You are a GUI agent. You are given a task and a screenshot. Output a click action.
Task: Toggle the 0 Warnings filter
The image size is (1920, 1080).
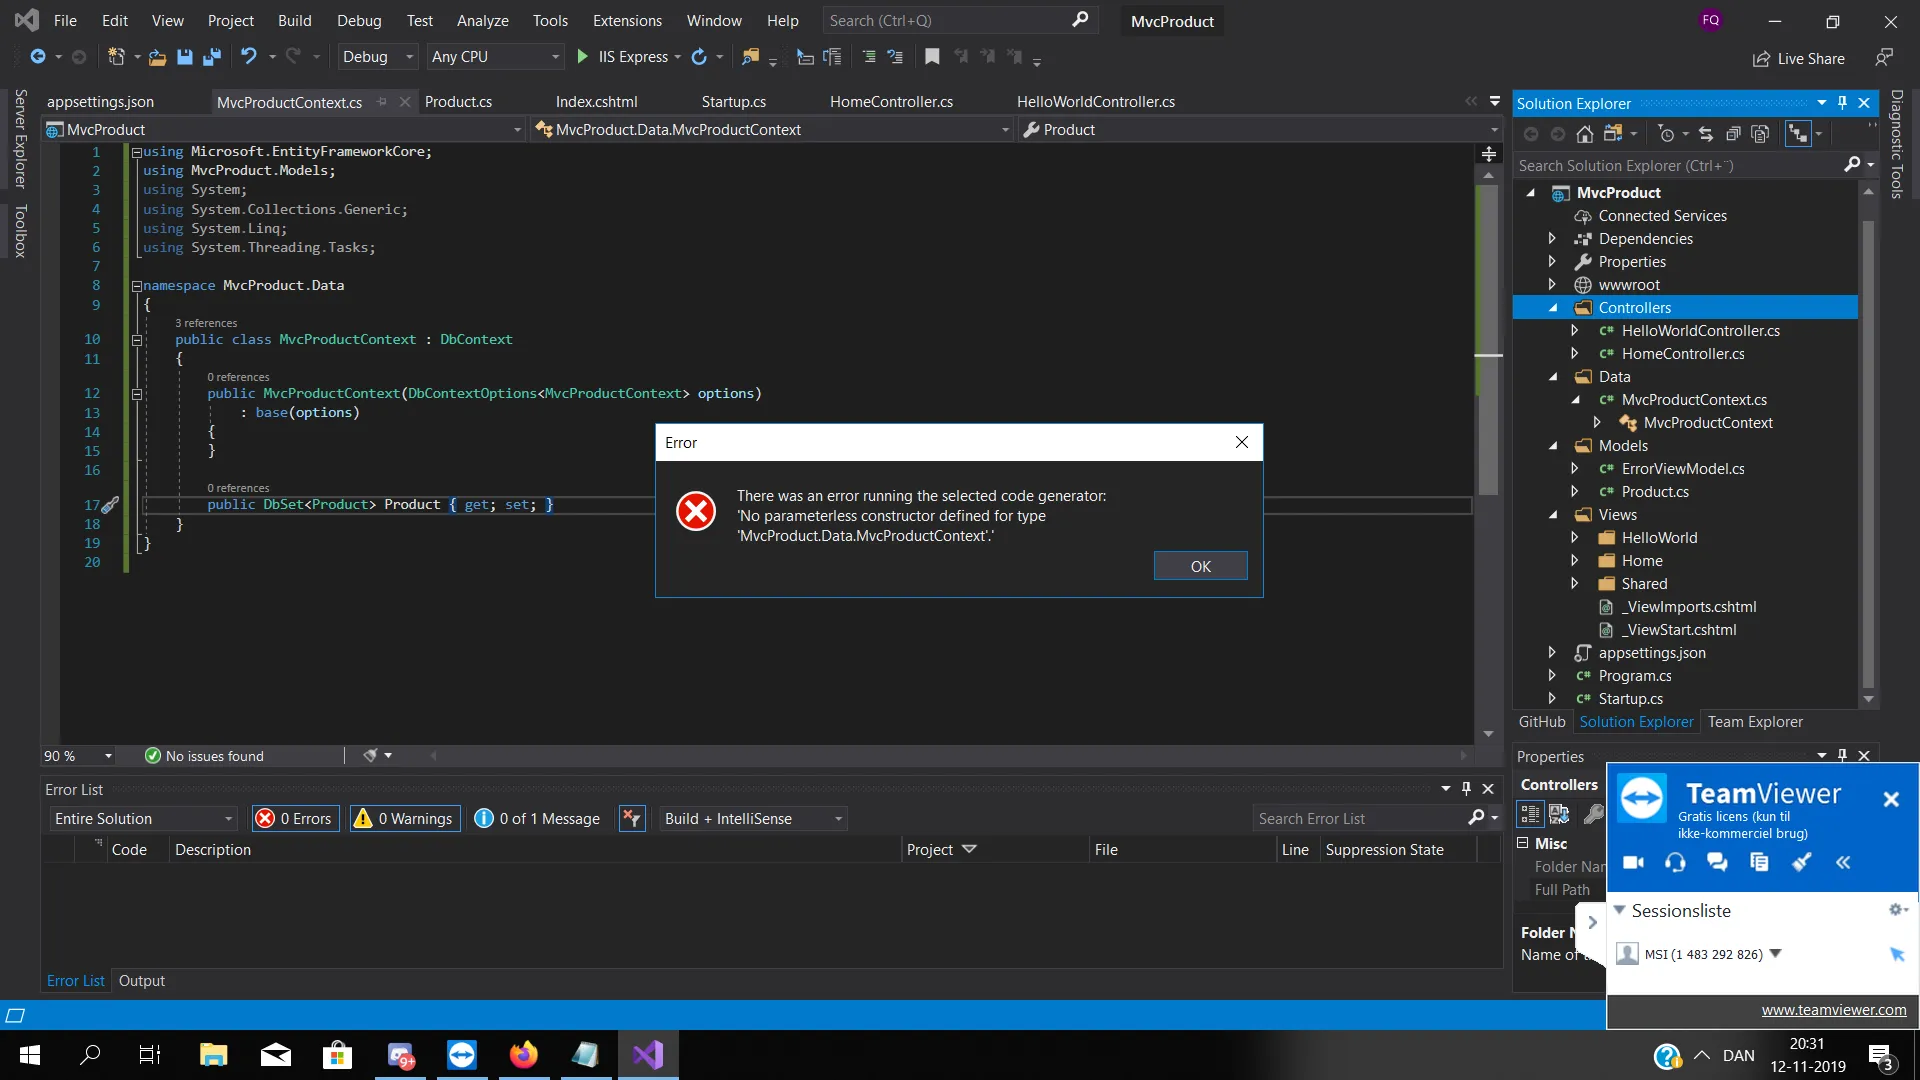coord(405,819)
